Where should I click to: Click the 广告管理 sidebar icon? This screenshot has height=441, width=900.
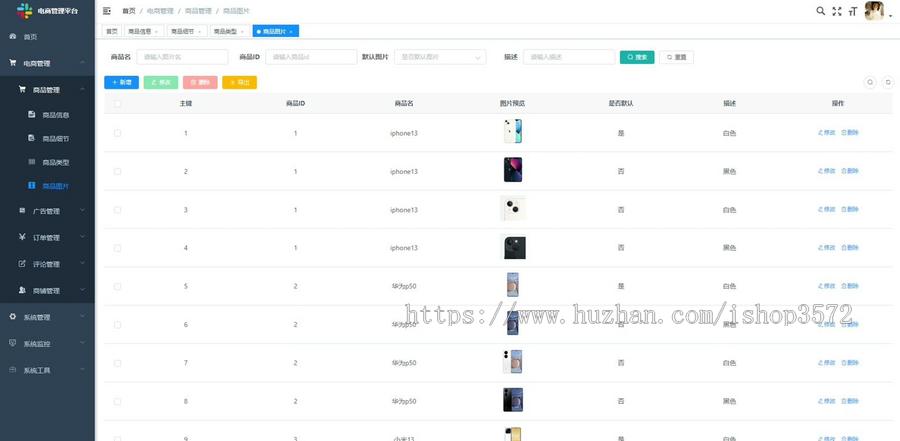coord(22,210)
